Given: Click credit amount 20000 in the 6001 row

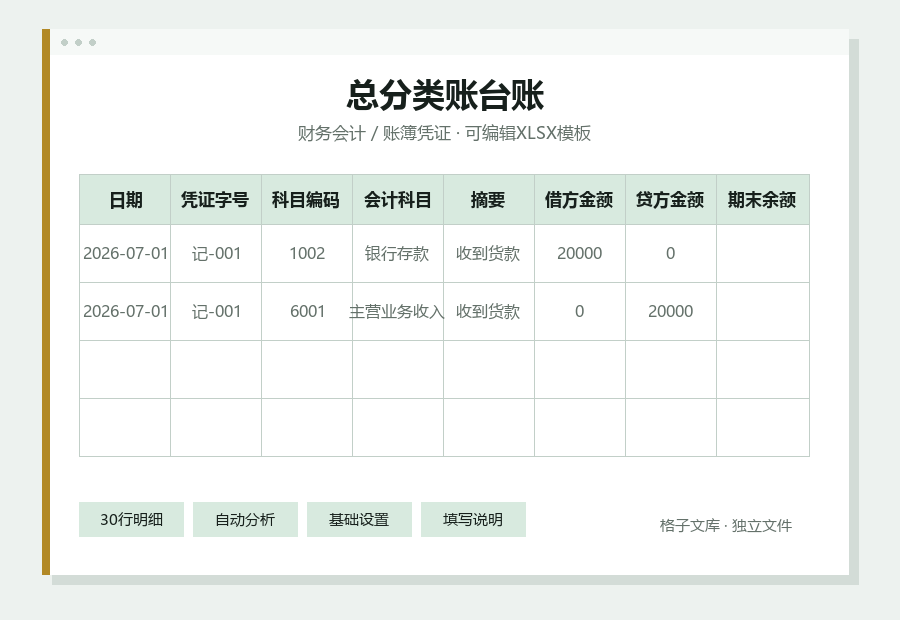Looking at the screenshot, I should pyautogui.click(x=670, y=311).
